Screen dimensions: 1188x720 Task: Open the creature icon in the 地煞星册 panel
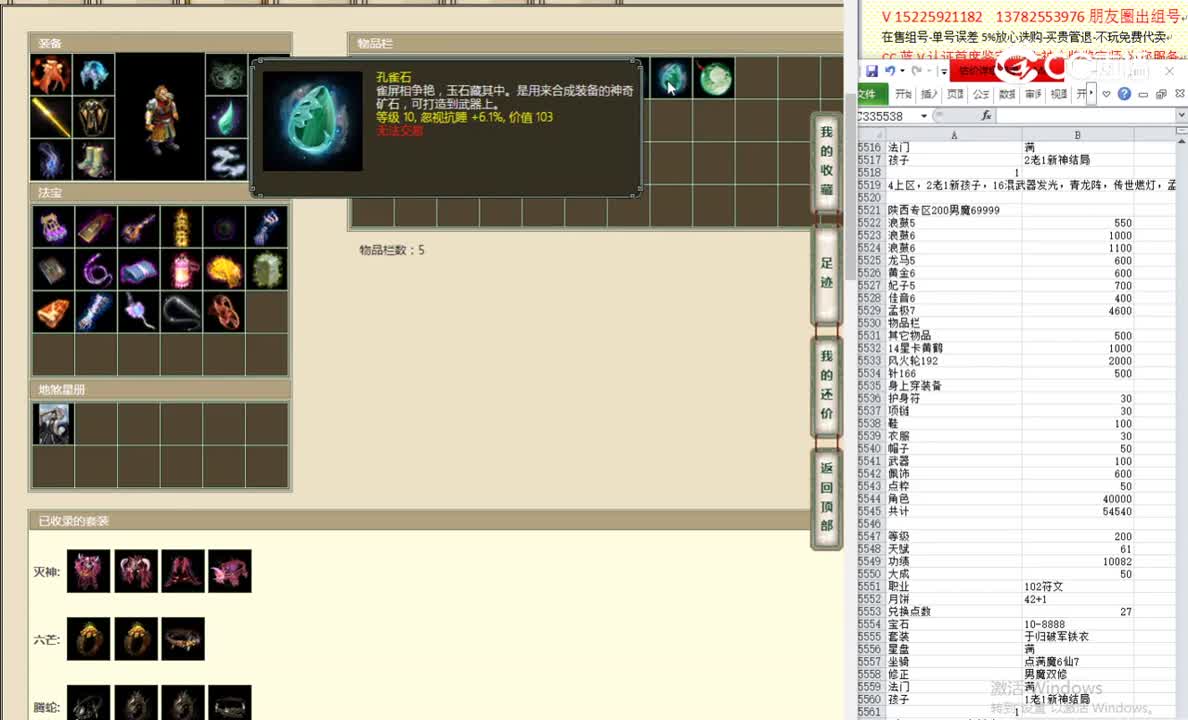coord(53,422)
